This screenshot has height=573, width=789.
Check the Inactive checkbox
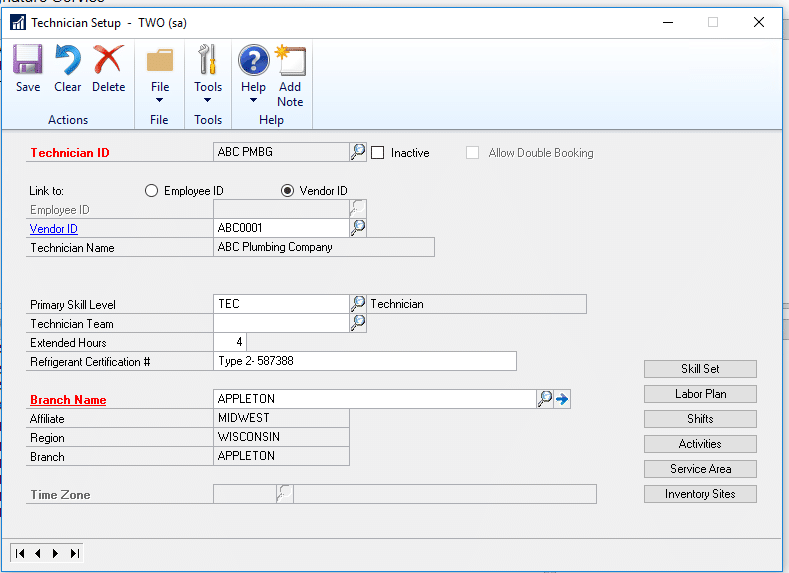pyautogui.click(x=377, y=153)
